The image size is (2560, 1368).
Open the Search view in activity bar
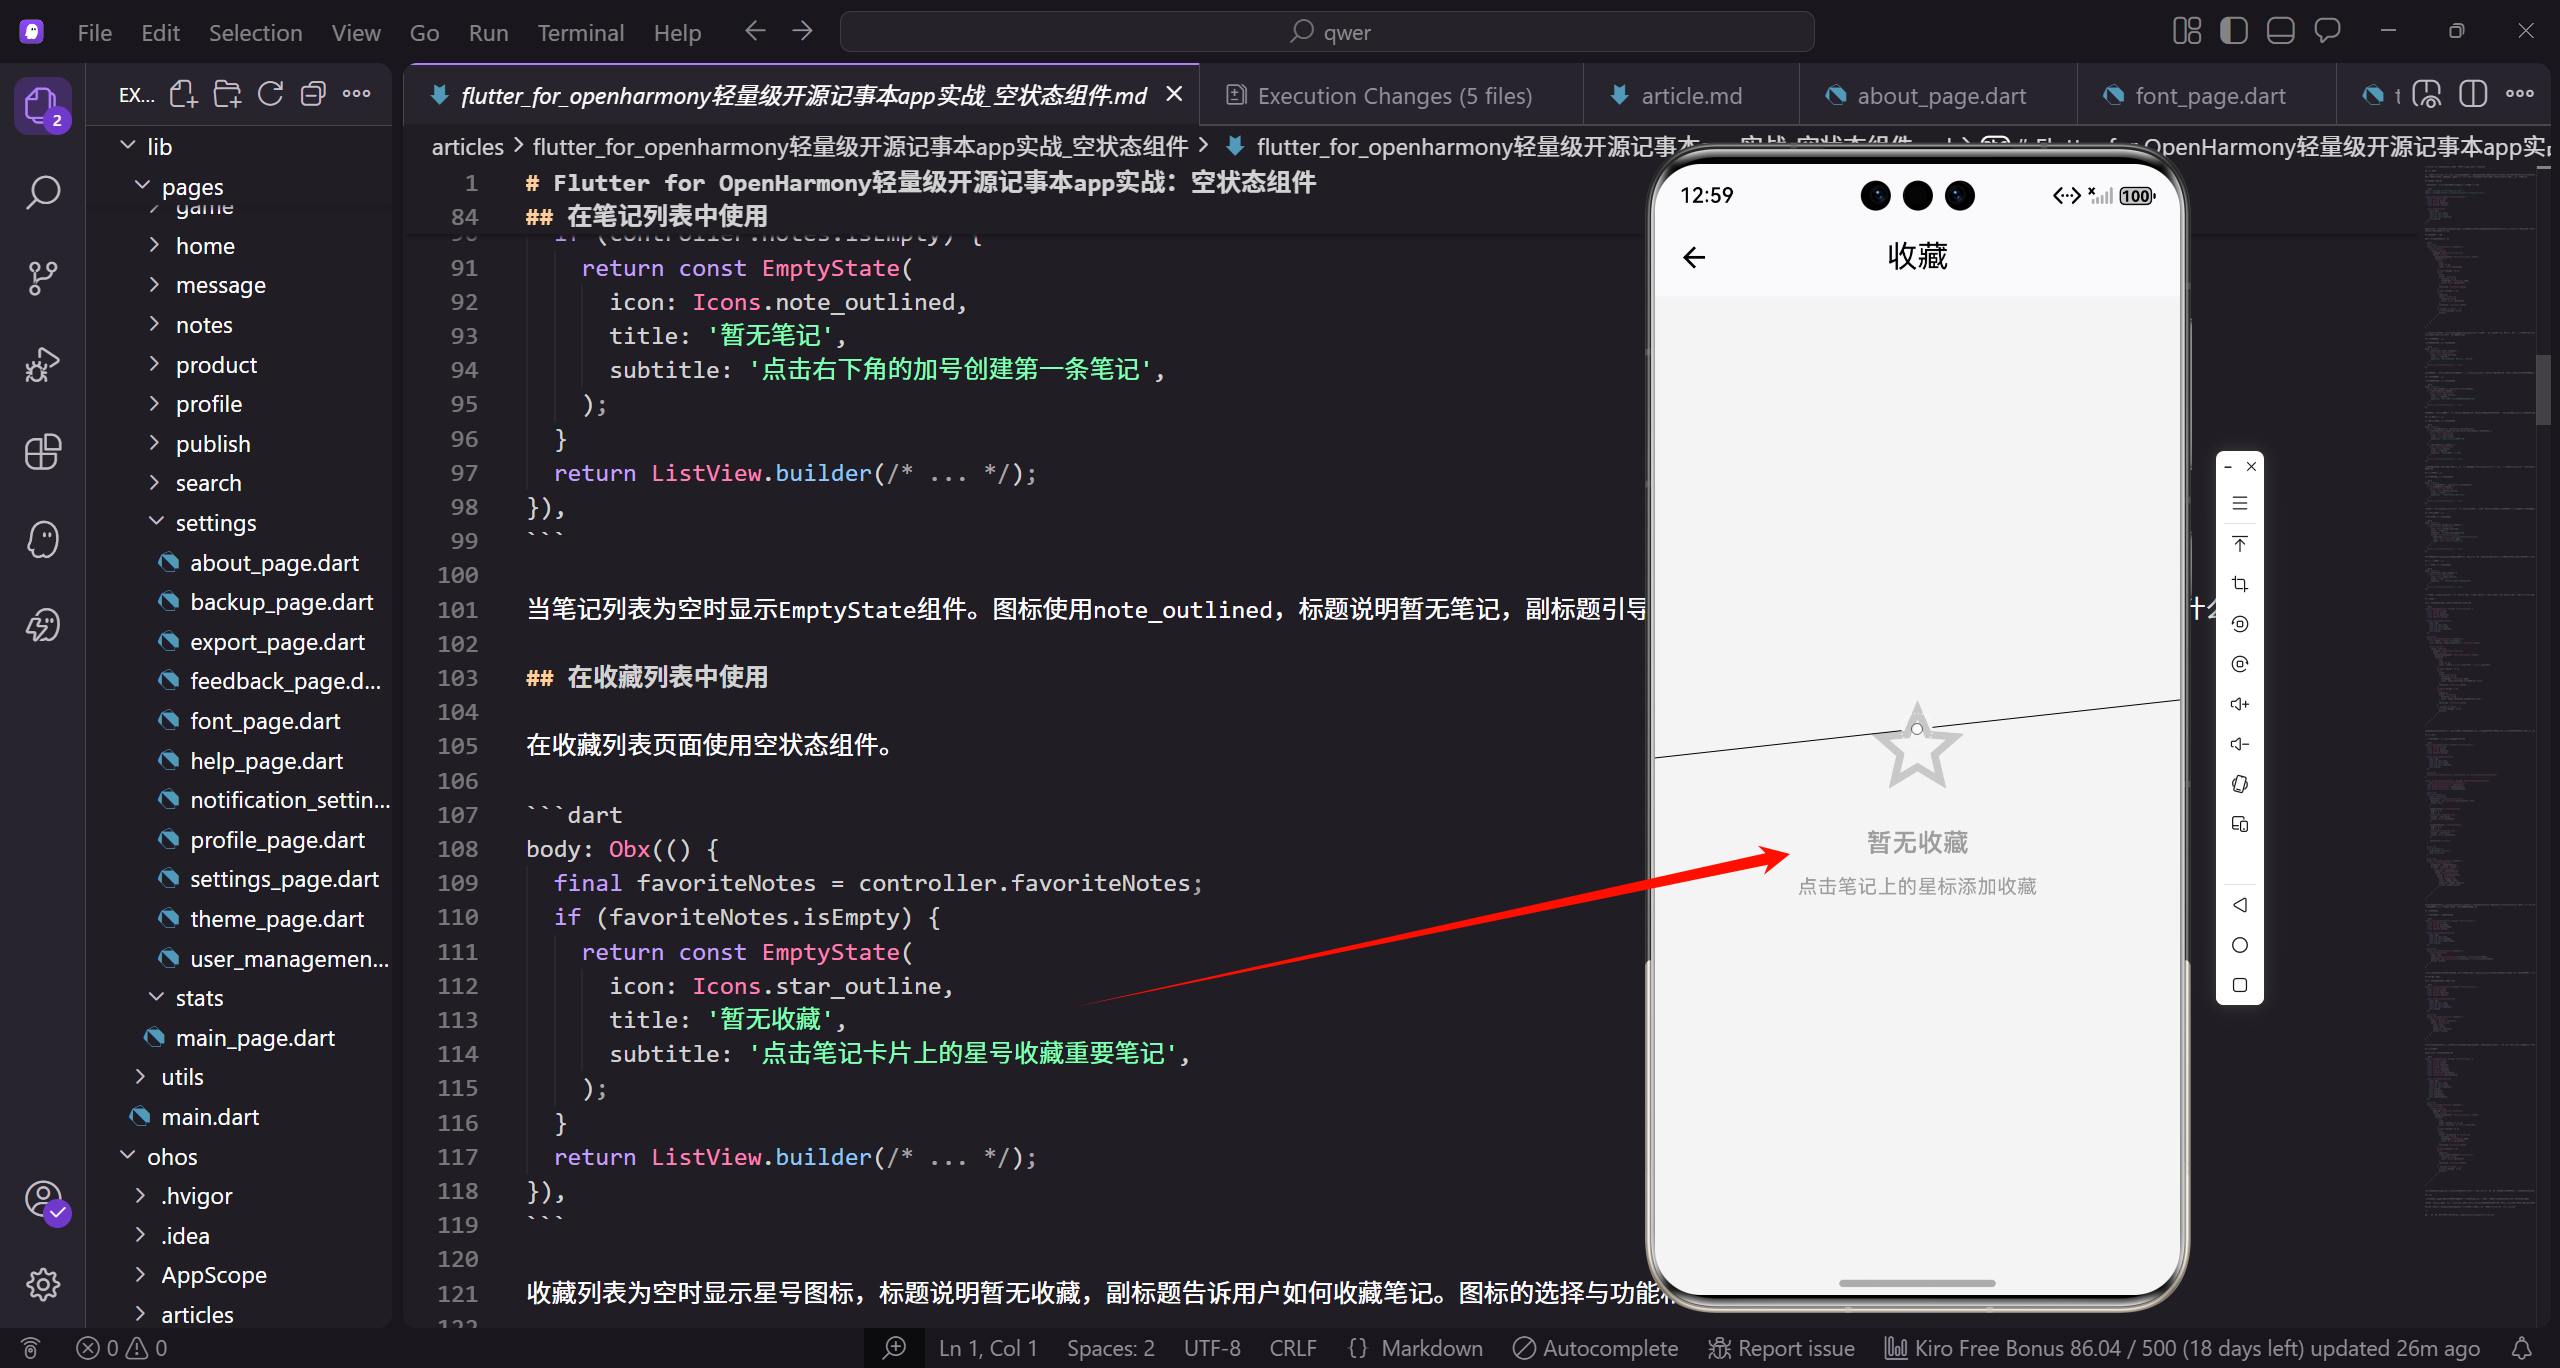tap(42, 191)
